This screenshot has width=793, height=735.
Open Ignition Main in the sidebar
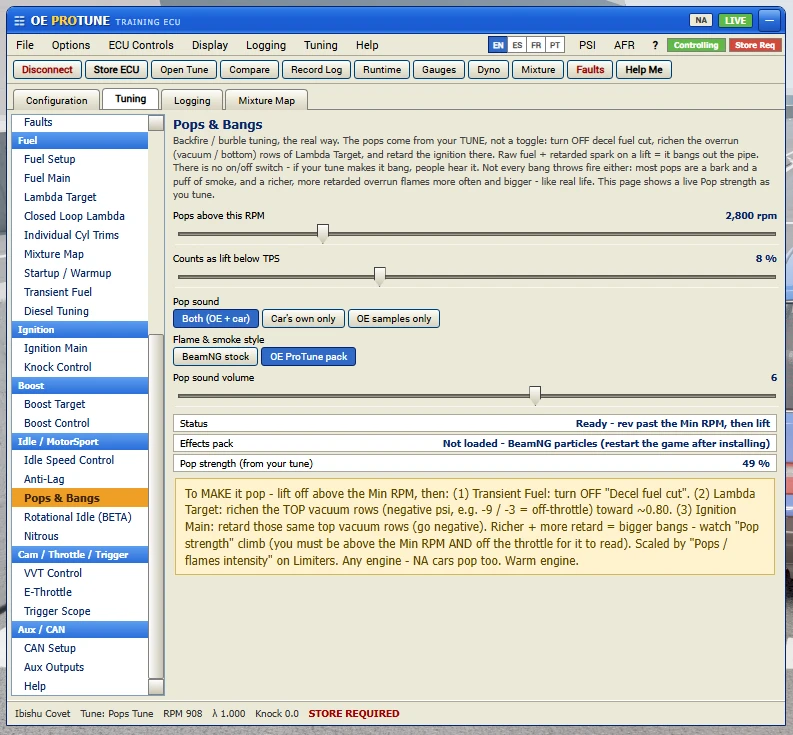[80, 348]
